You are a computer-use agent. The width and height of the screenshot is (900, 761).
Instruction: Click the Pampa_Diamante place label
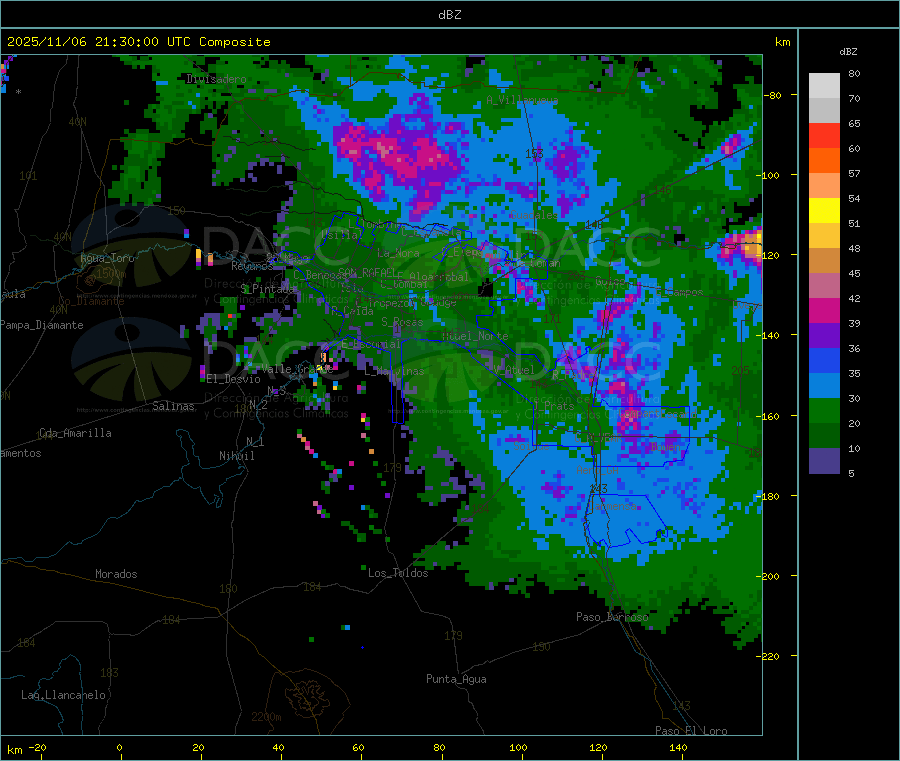click(41, 325)
